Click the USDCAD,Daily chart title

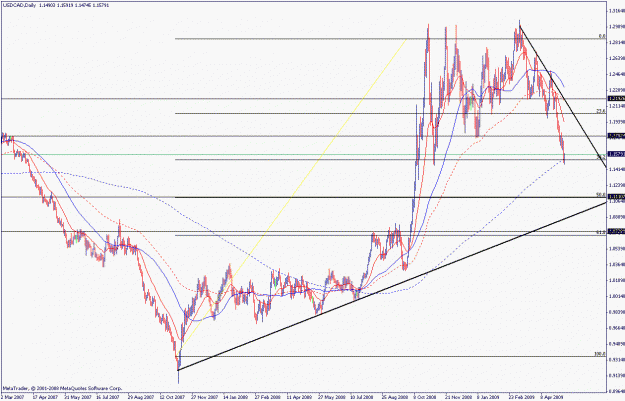(19, 6)
